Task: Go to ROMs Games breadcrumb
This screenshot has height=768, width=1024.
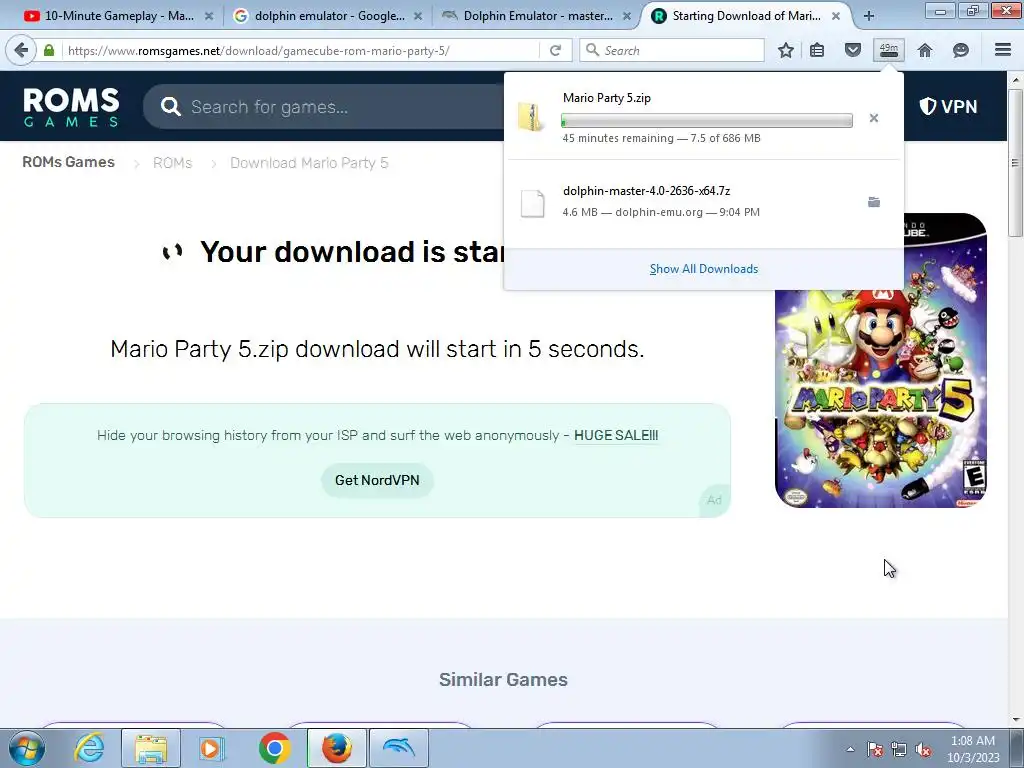Action: point(69,163)
